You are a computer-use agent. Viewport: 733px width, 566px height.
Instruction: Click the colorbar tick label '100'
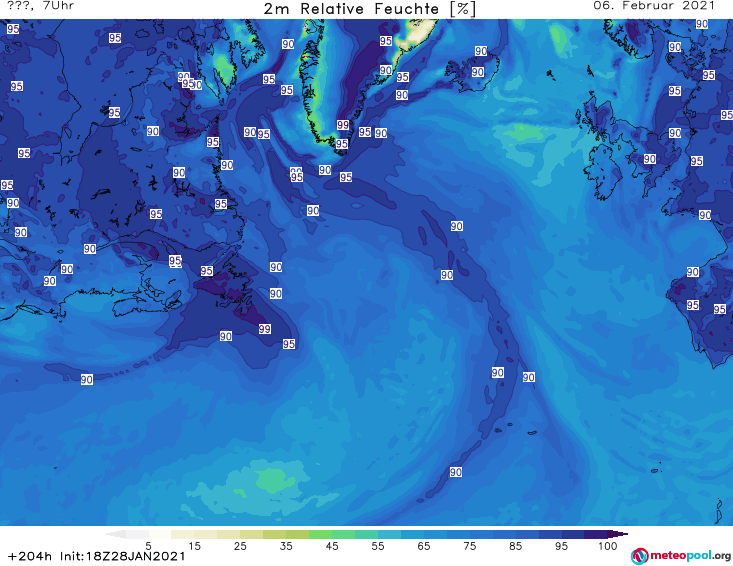click(608, 546)
